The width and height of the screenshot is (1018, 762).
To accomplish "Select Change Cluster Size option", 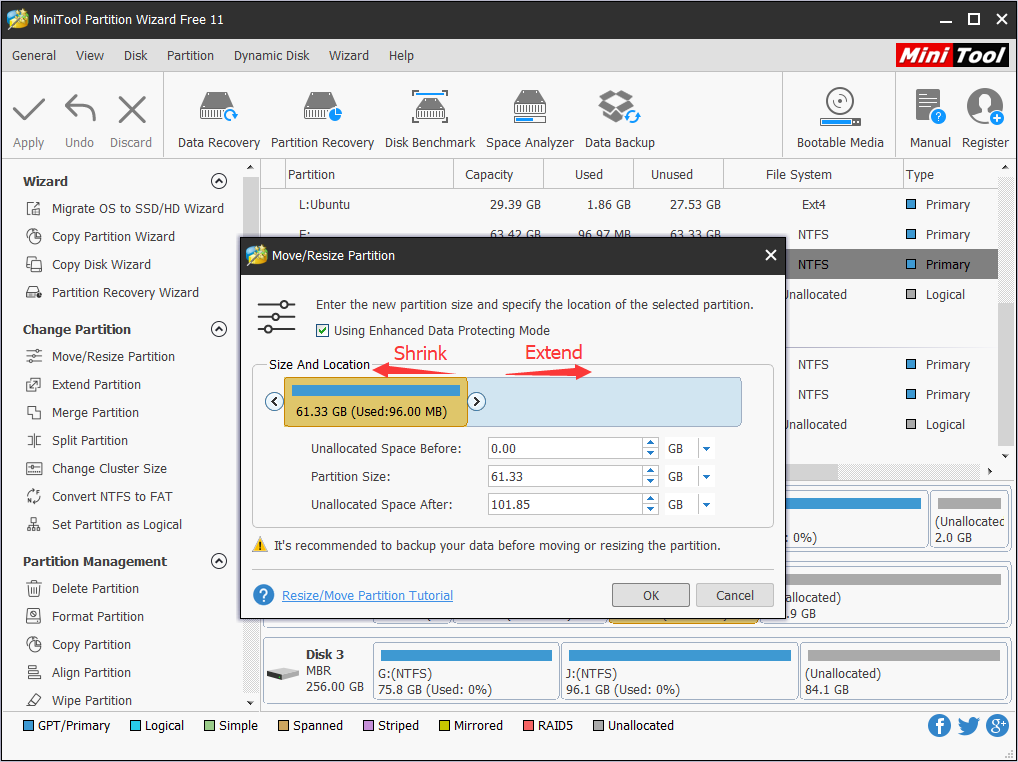I will pos(109,468).
